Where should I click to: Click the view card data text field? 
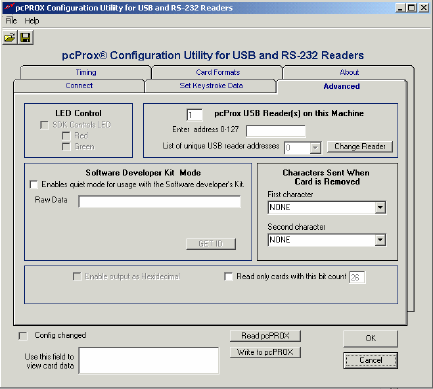pos(149,360)
